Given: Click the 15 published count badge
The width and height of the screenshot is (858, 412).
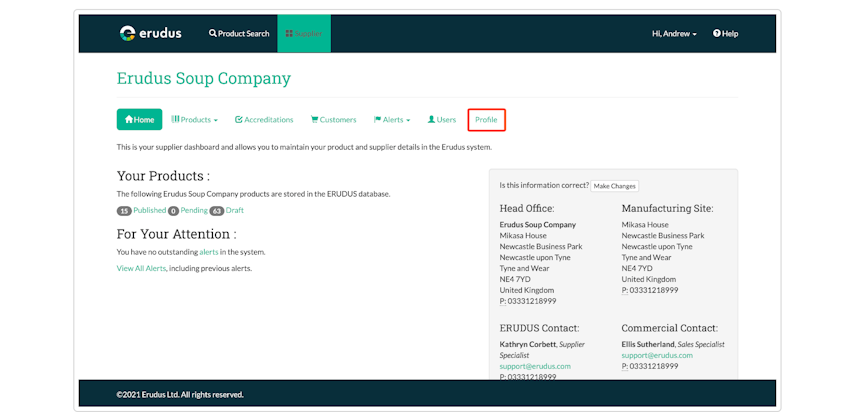Looking at the screenshot, I should click(124, 211).
